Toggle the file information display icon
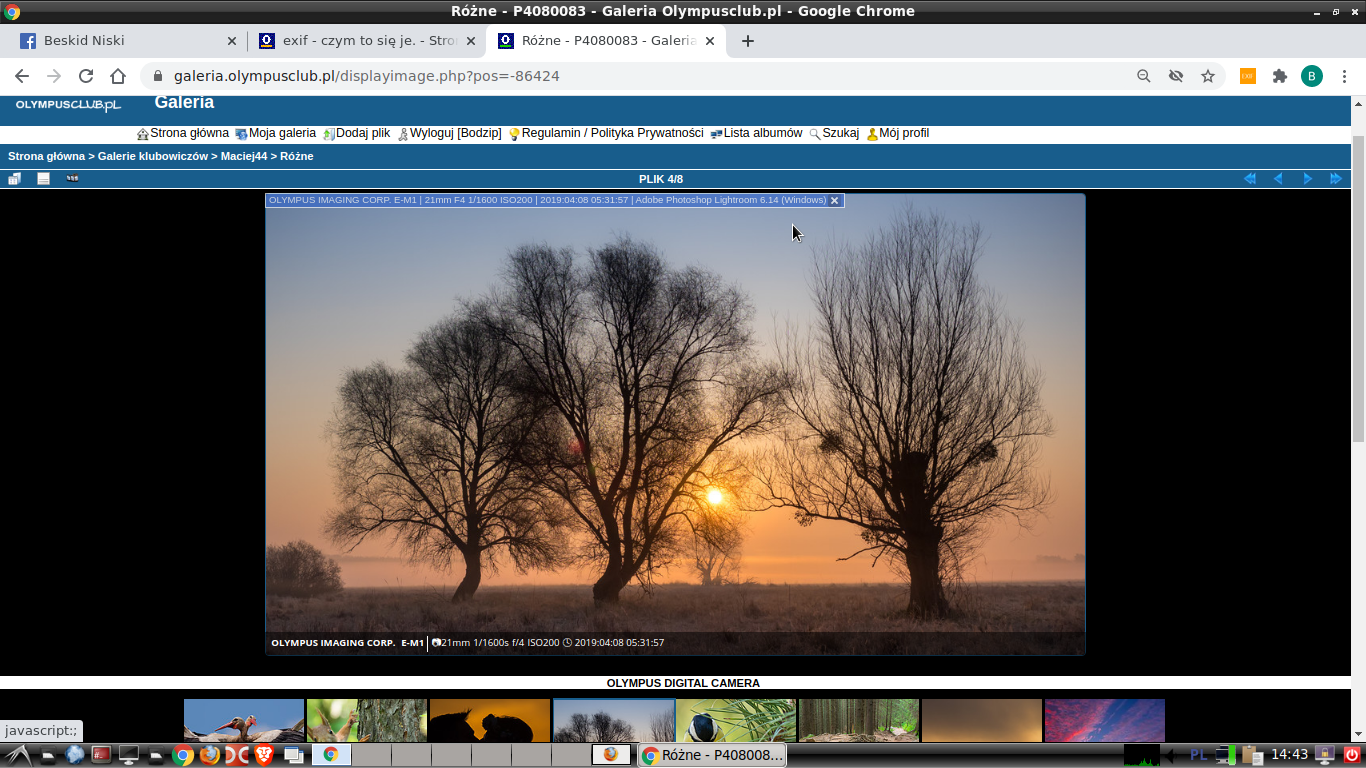Viewport: 1366px width, 768px height. coord(43,179)
